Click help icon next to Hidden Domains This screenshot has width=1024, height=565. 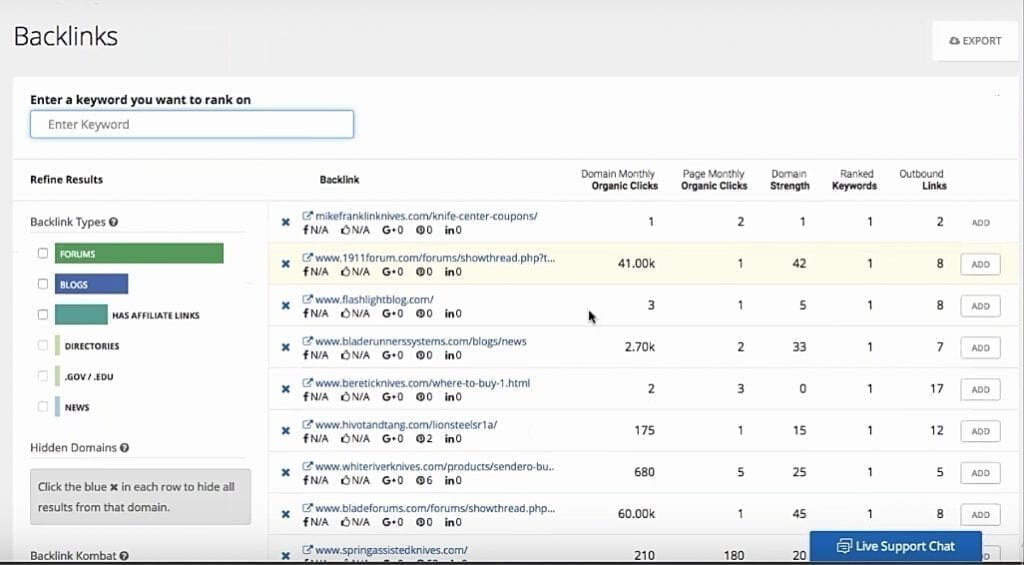click(x=124, y=448)
